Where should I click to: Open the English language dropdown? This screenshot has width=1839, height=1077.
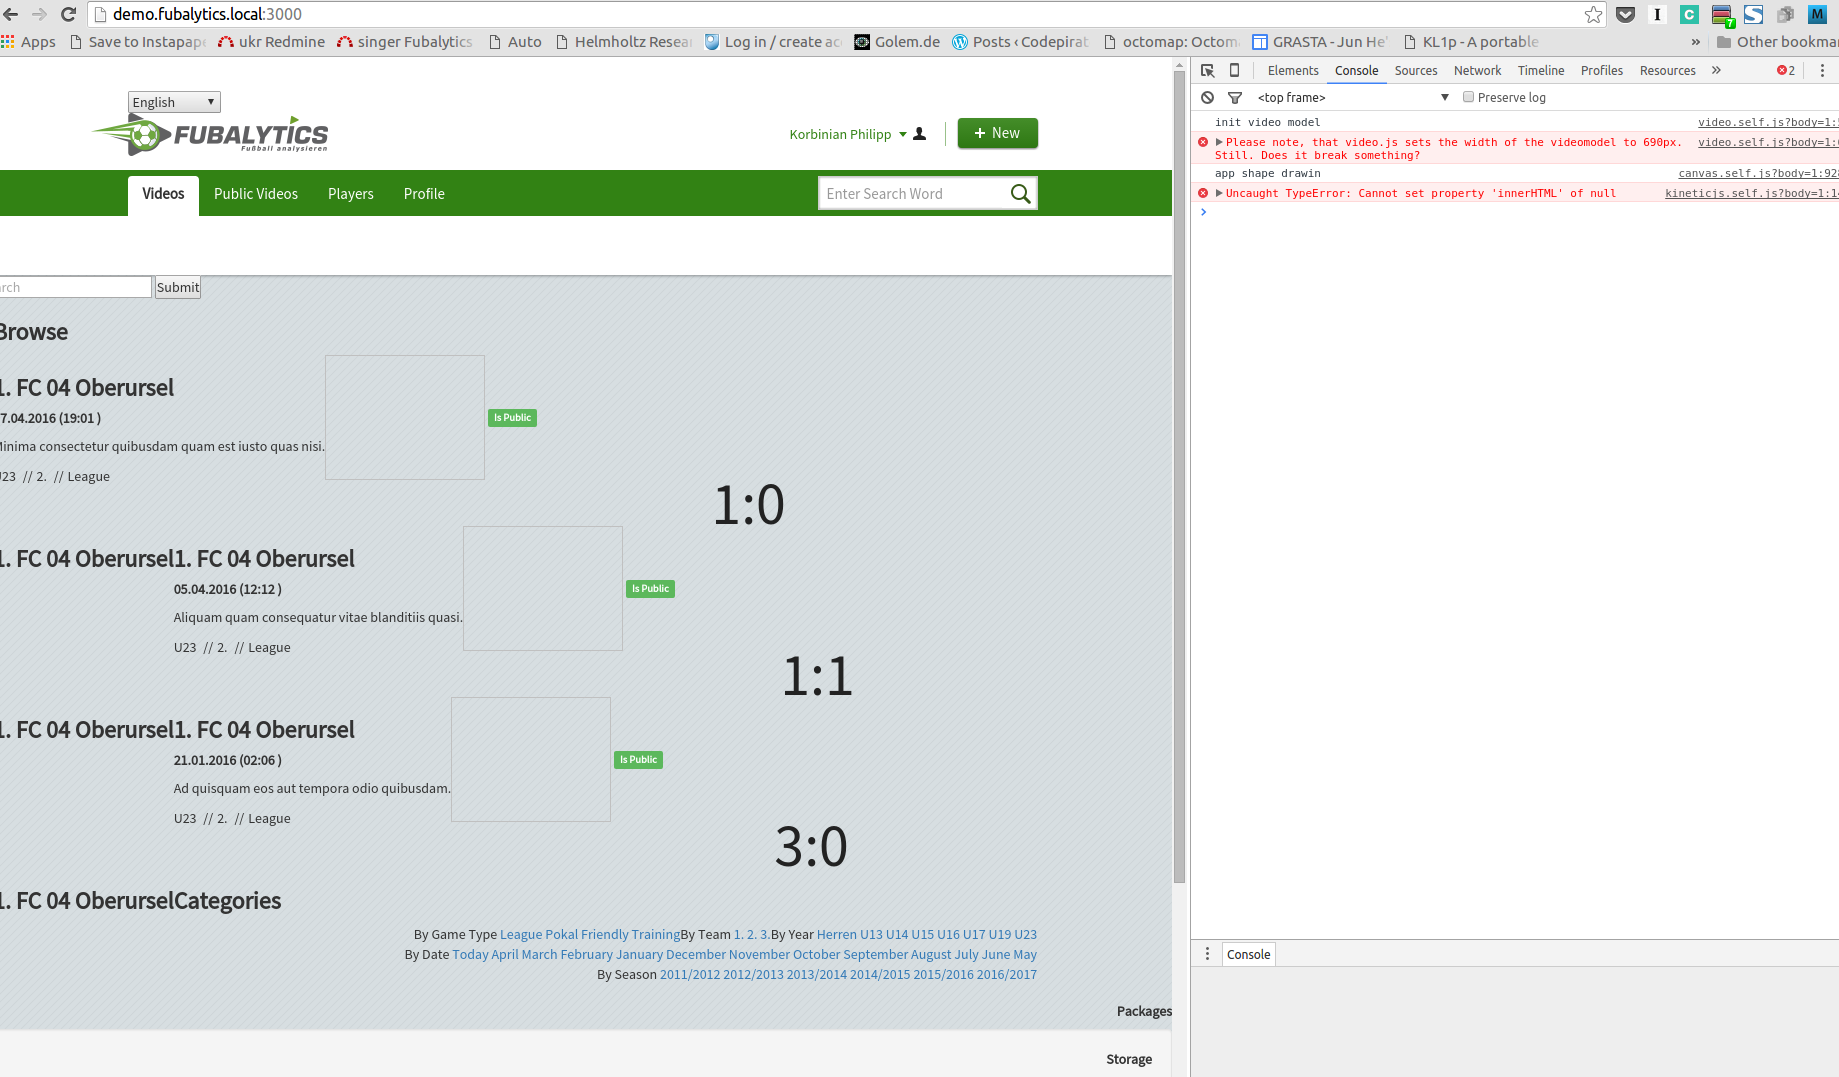point(174,102)
